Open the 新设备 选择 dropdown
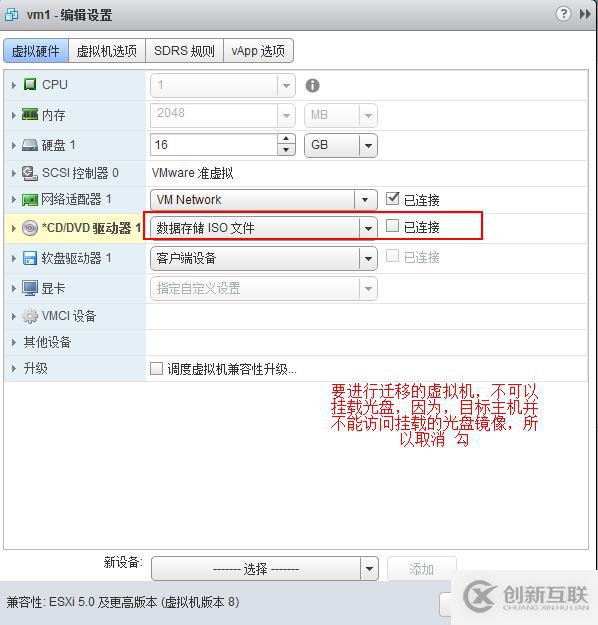 (x=264, y=569)
